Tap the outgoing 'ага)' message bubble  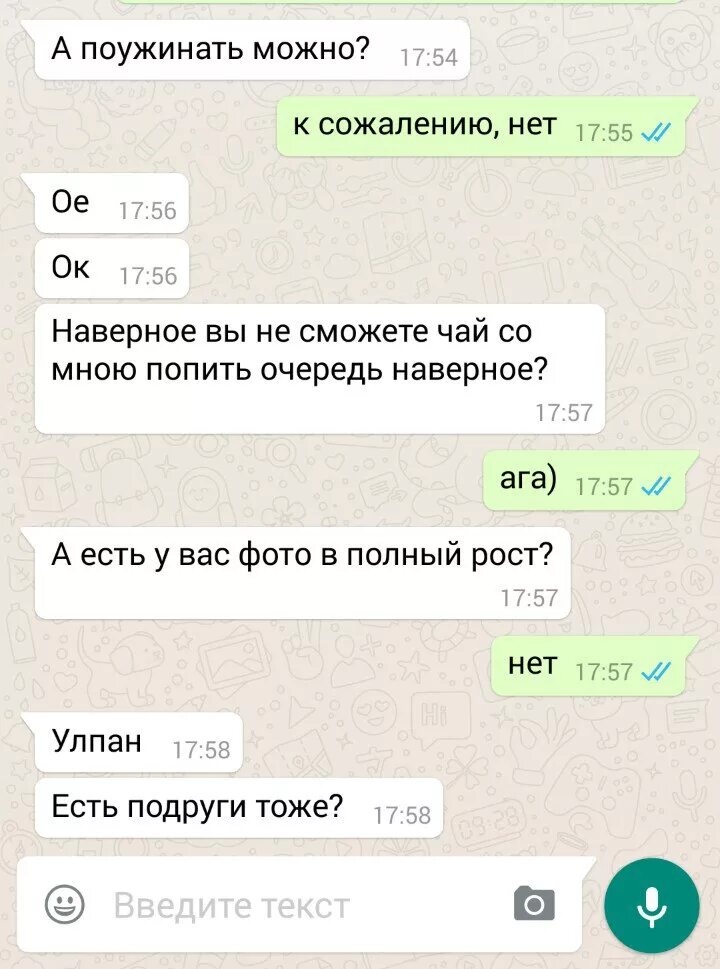tap(584, 480)
